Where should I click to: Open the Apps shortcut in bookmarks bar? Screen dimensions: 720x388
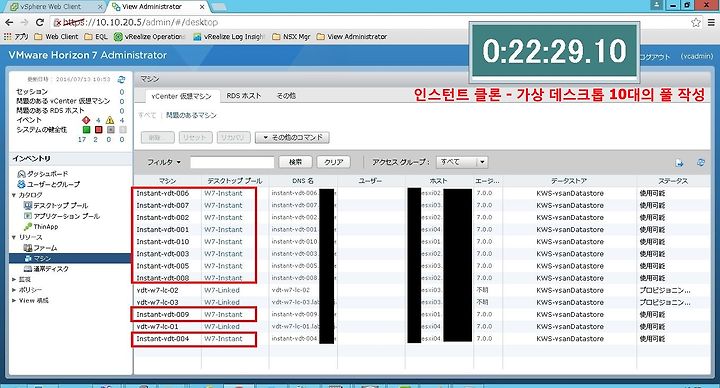coord(17,37)
